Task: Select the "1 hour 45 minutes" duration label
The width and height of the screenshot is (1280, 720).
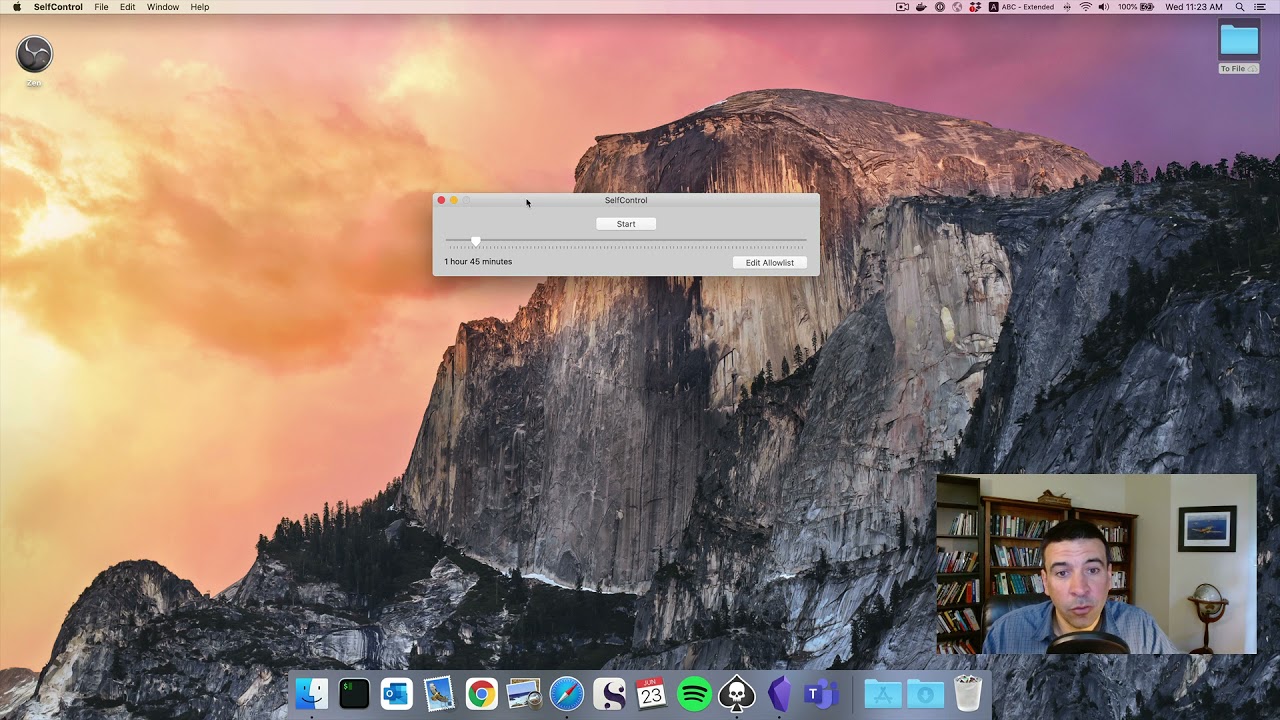Action: point(478,262)
